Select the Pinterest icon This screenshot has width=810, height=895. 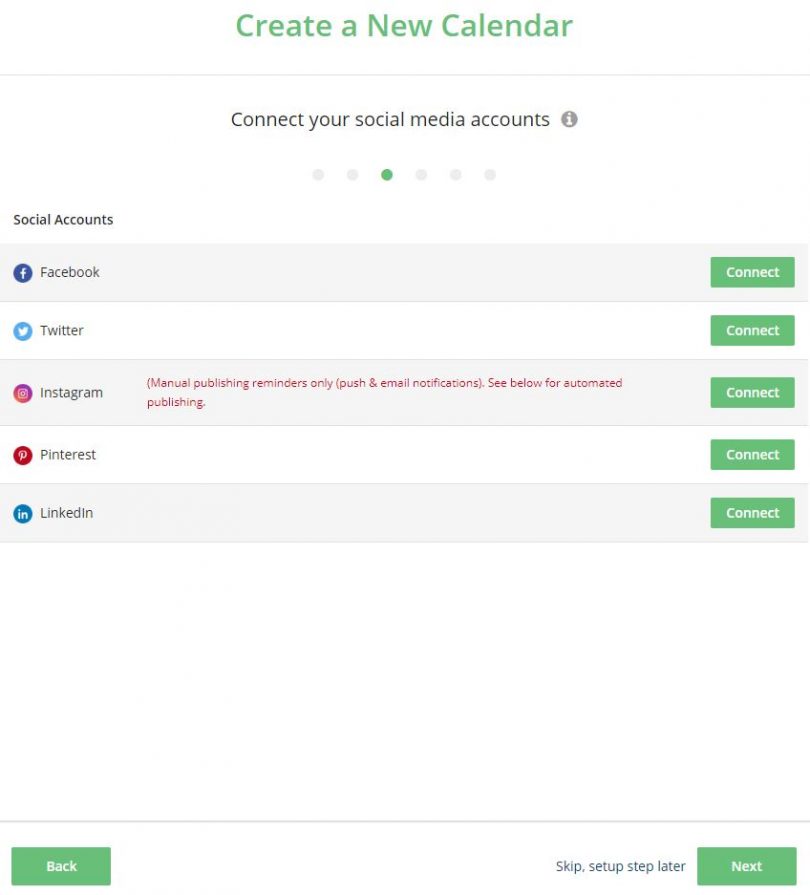23,454
